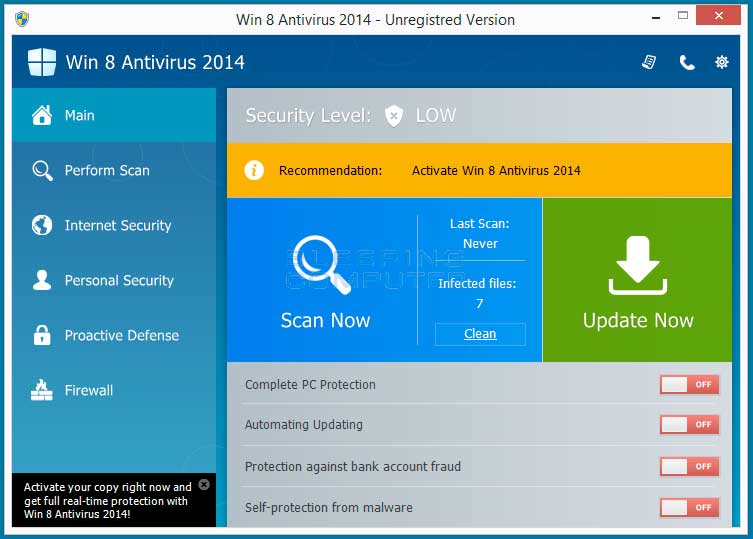Click the phone support icon

coord(687,62)
